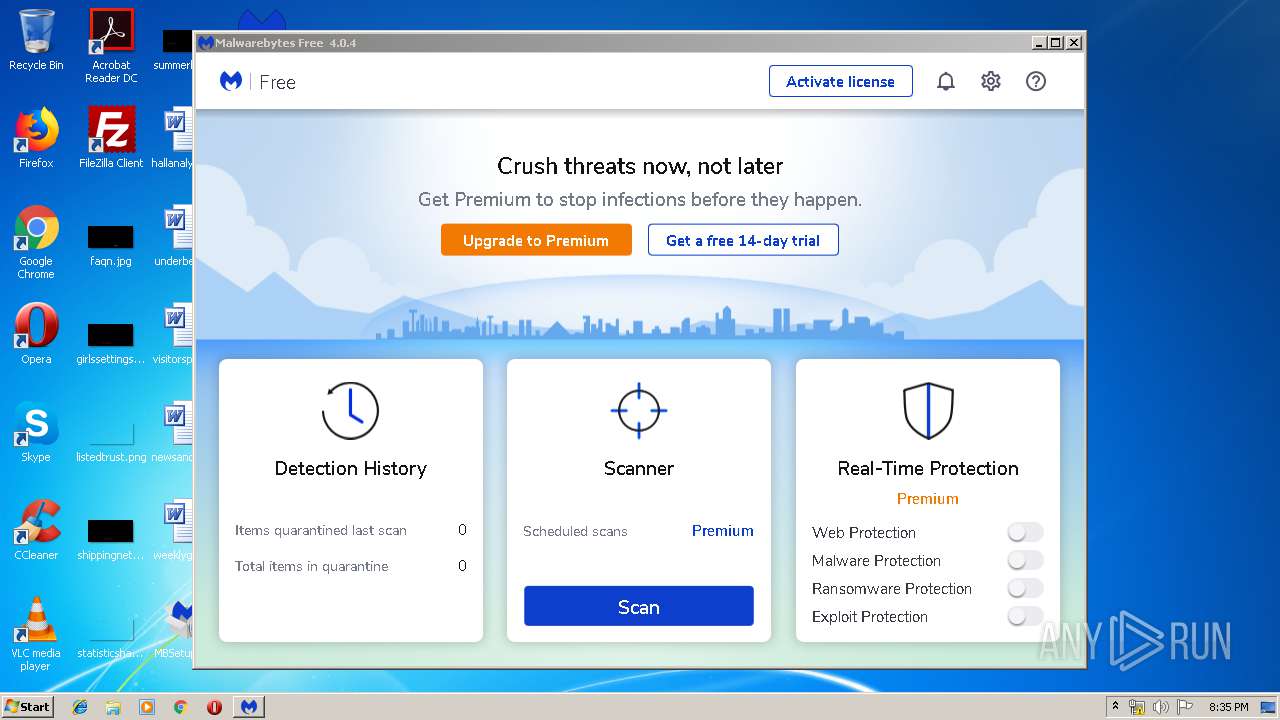Click the Show desktop button in tray

(x=1268, y=707)
